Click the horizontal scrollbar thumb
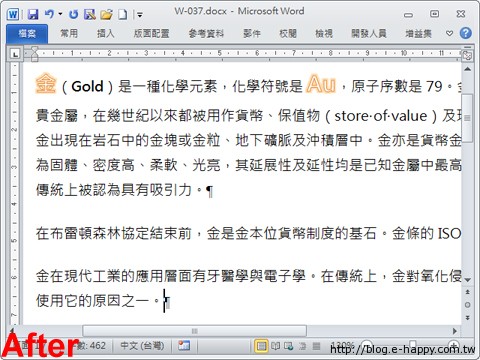 click(194, 331)
